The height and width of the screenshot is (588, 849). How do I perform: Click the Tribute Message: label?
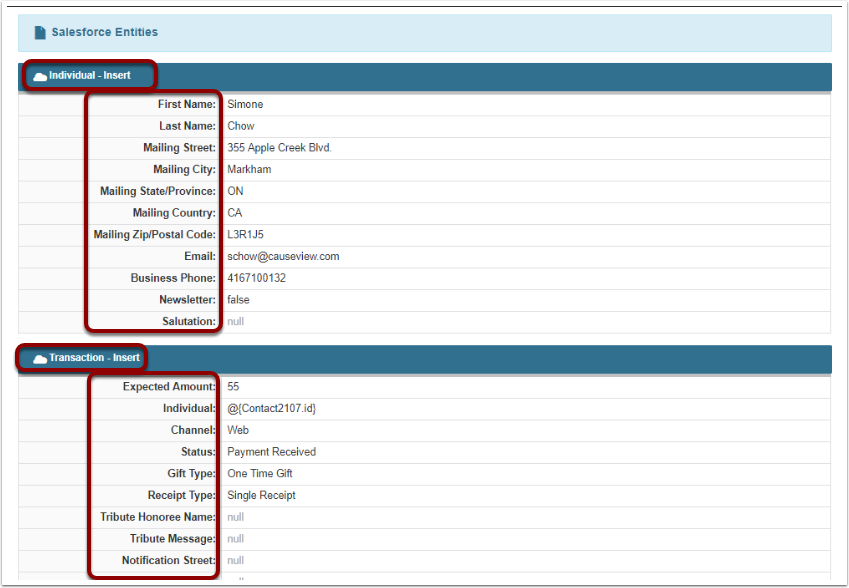(x=173, y=539)
